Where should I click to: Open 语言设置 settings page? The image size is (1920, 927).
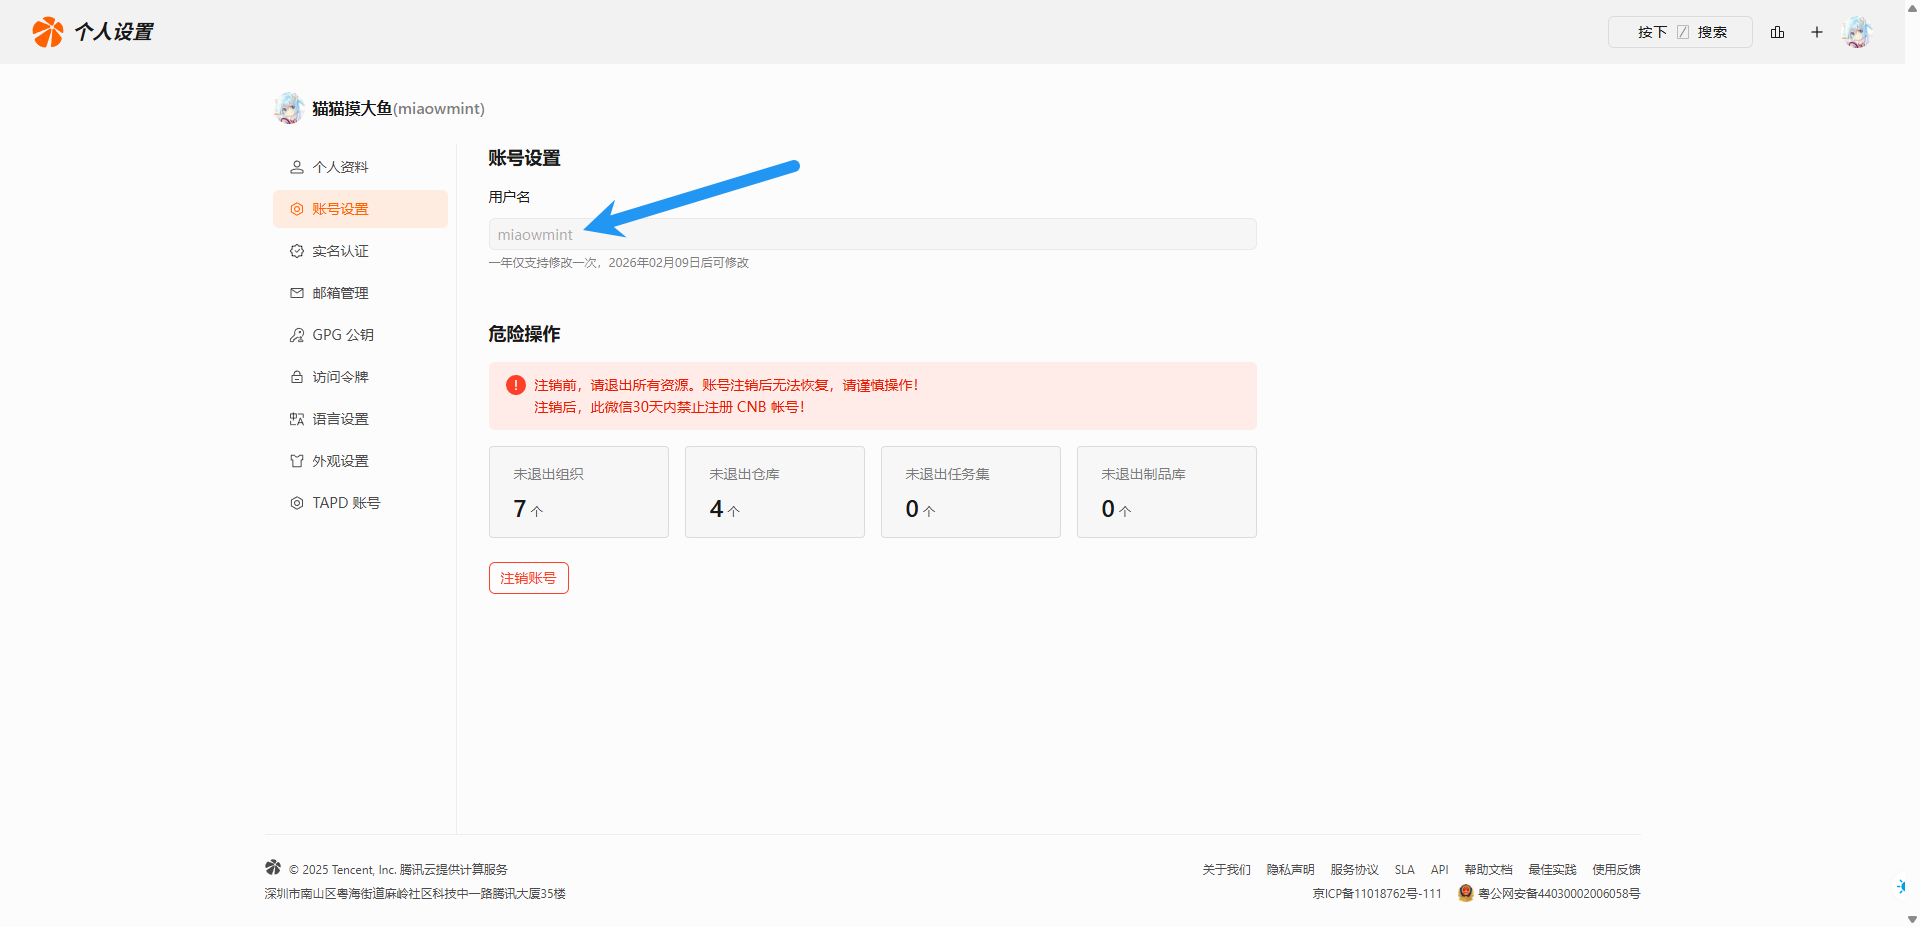coord(340,419)
